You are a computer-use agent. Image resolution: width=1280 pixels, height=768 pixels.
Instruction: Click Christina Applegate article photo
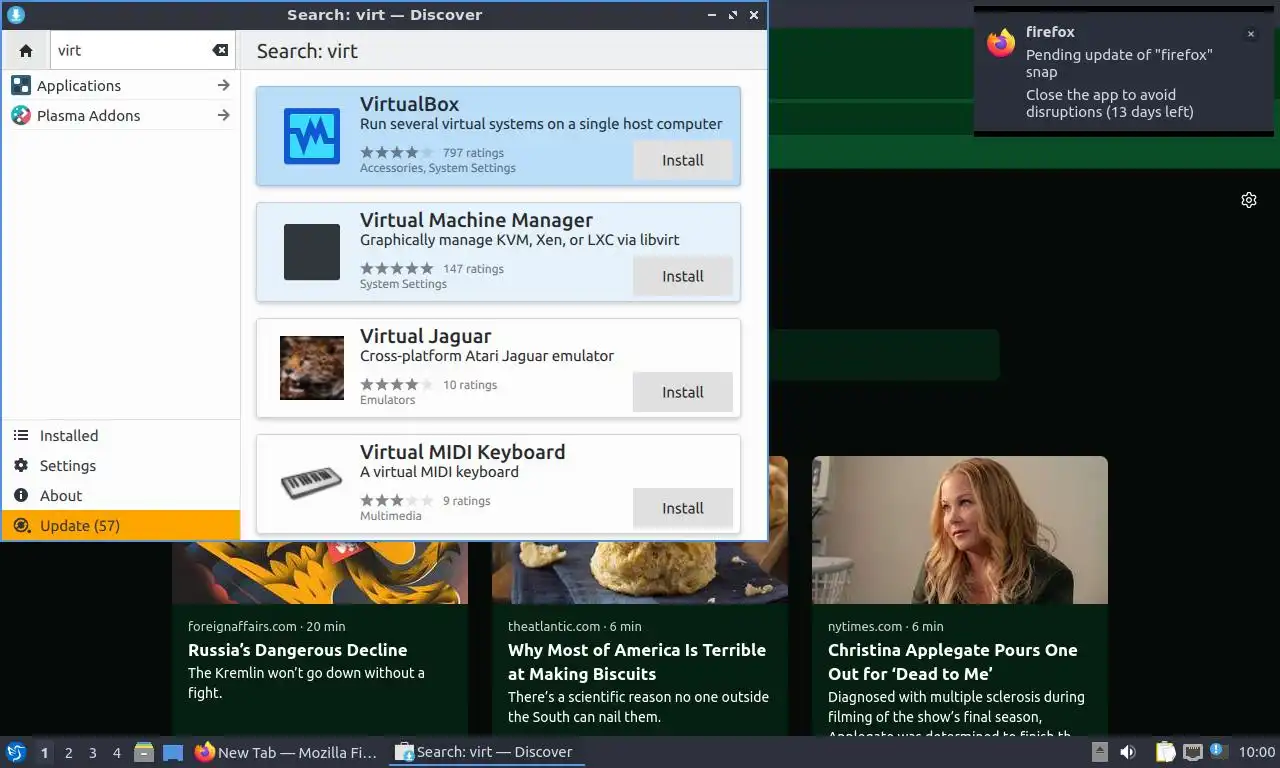[x=960, y=530]
